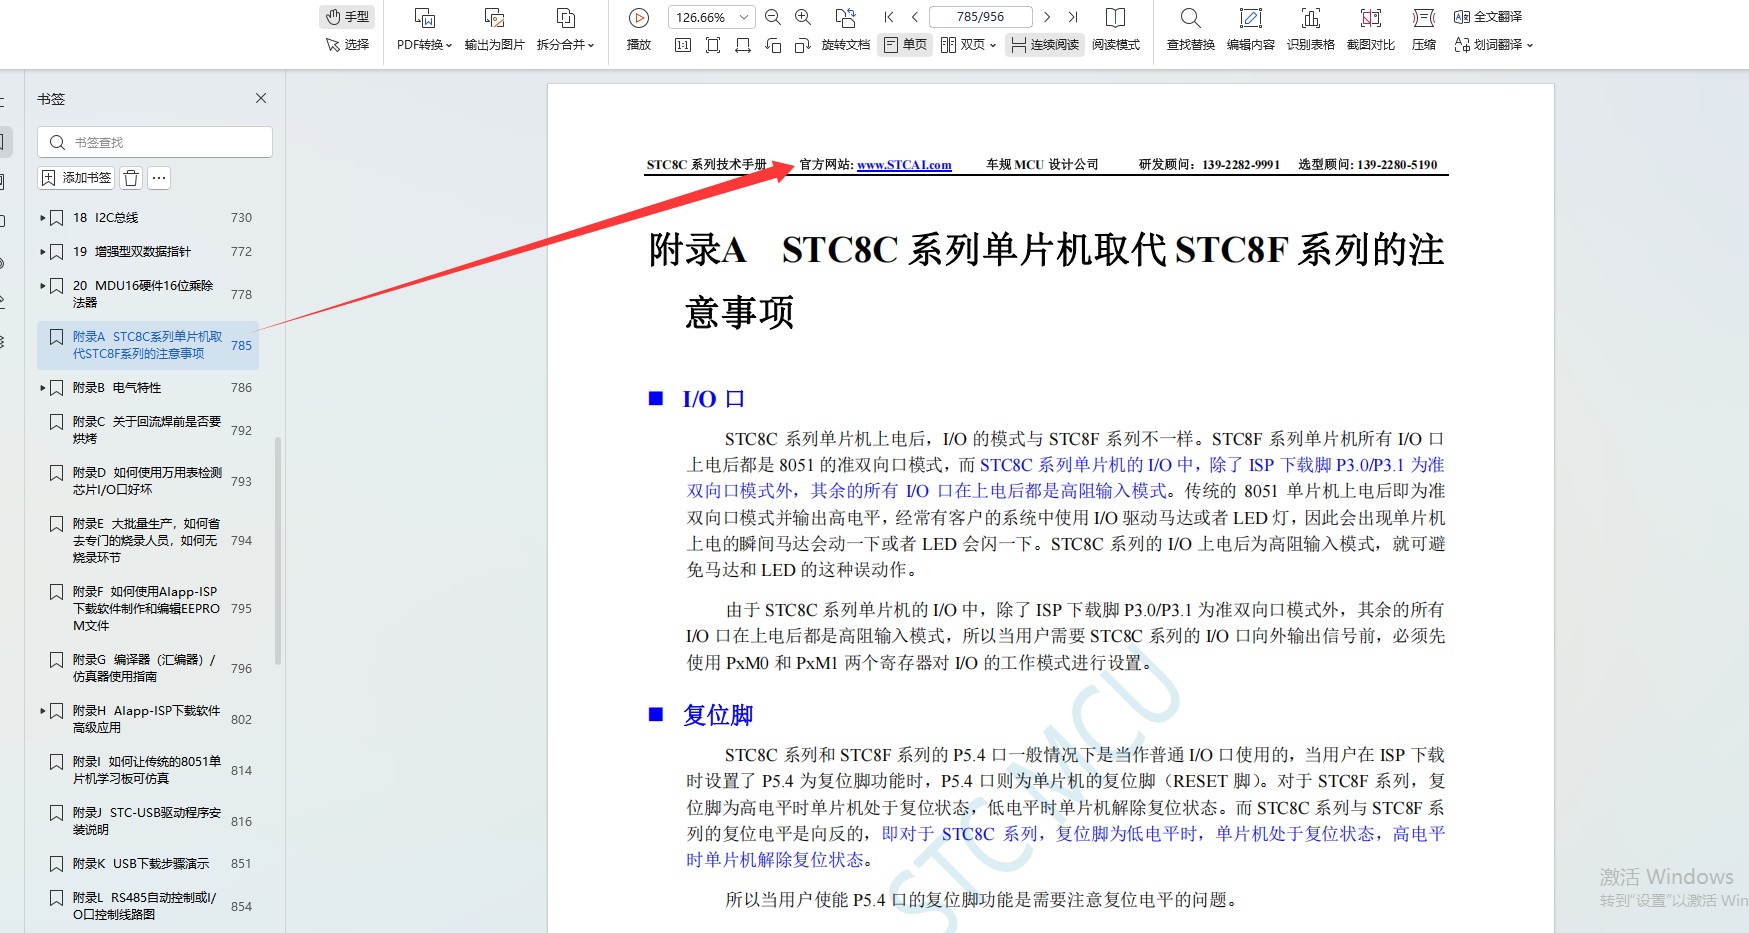Open 查找替换 find and replace
Screen dimensions: 1749x933
coord(1190,30)
